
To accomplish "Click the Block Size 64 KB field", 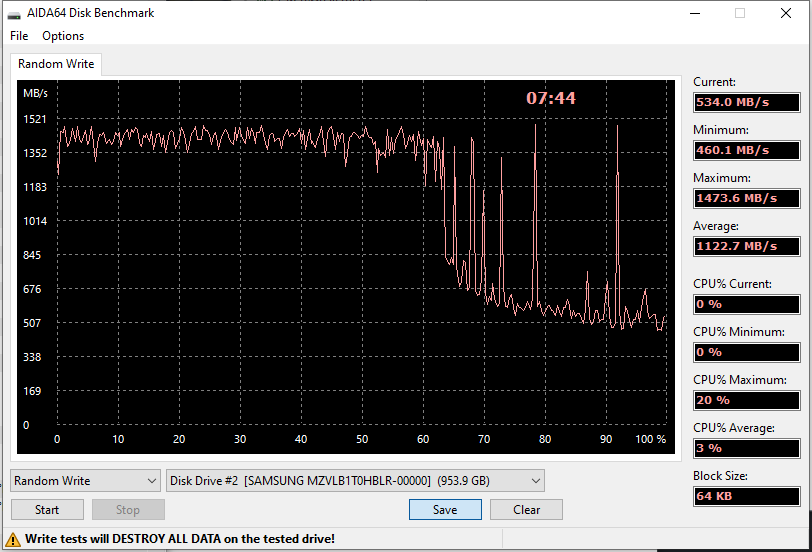I will click(747, 496).
